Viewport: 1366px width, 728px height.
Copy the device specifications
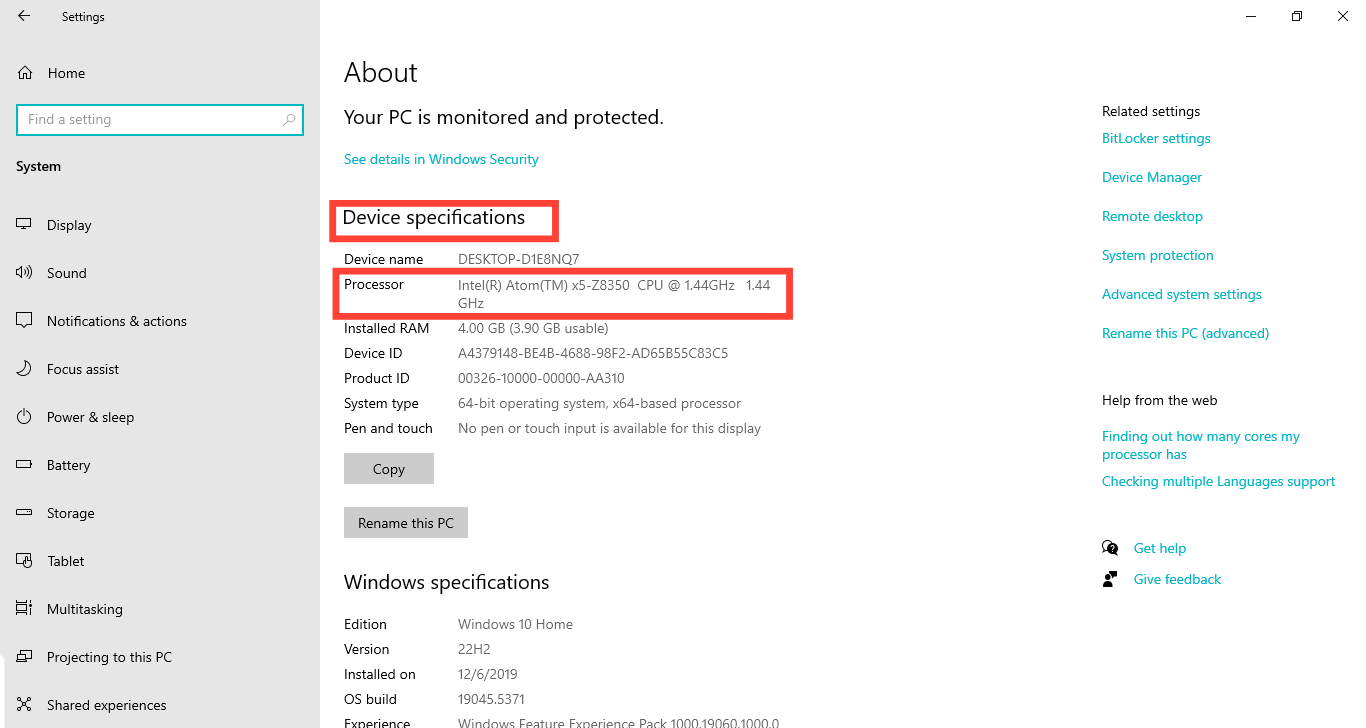(x=389, y=469)
